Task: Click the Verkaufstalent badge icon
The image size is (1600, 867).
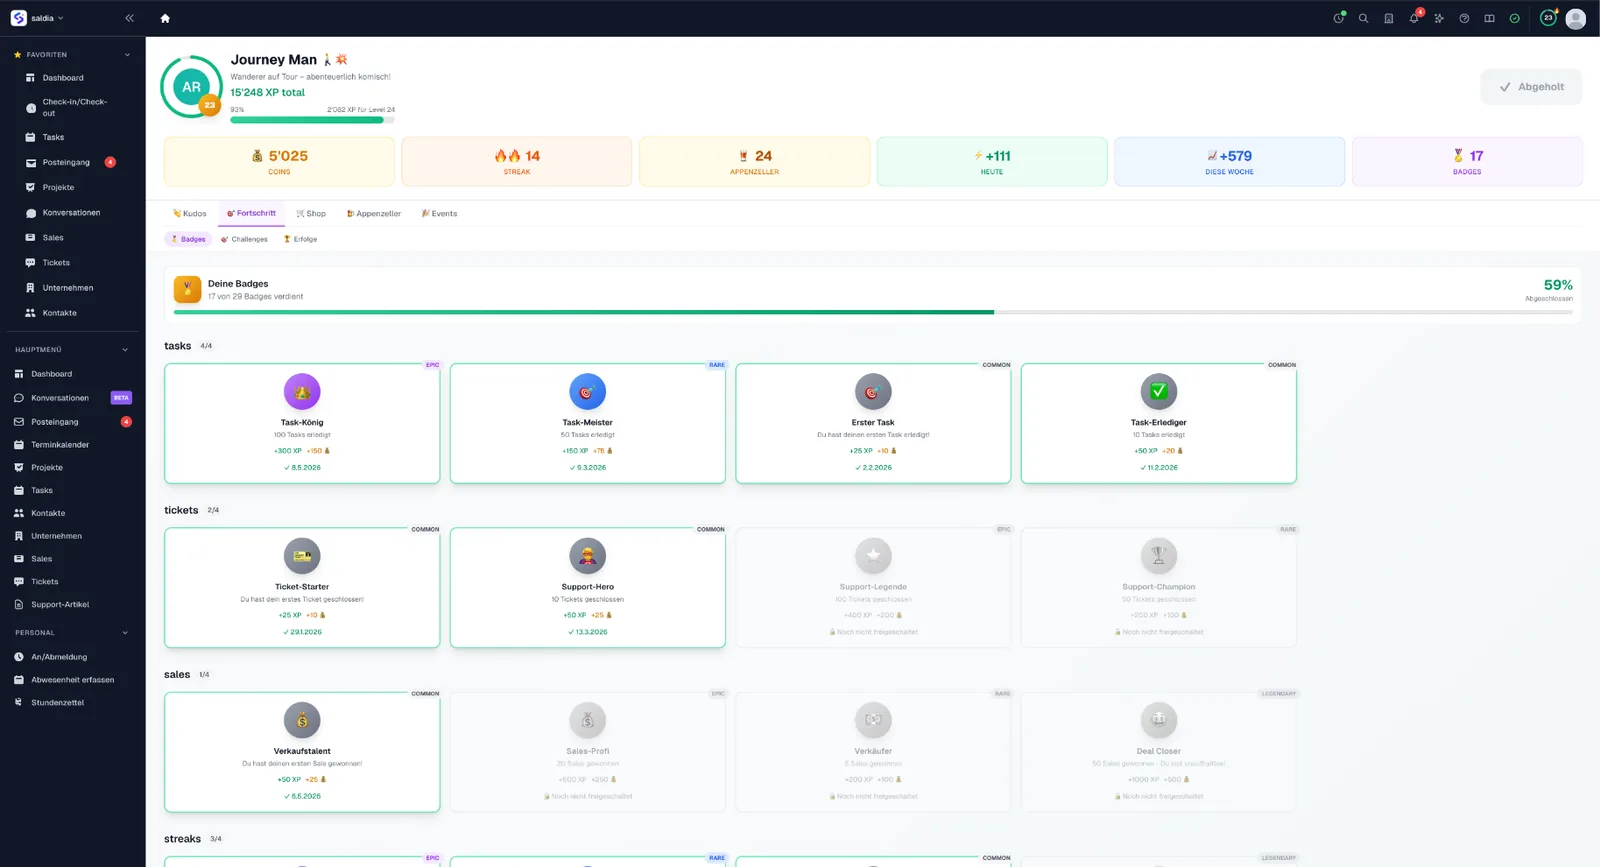Action: [x=302, y=720]
